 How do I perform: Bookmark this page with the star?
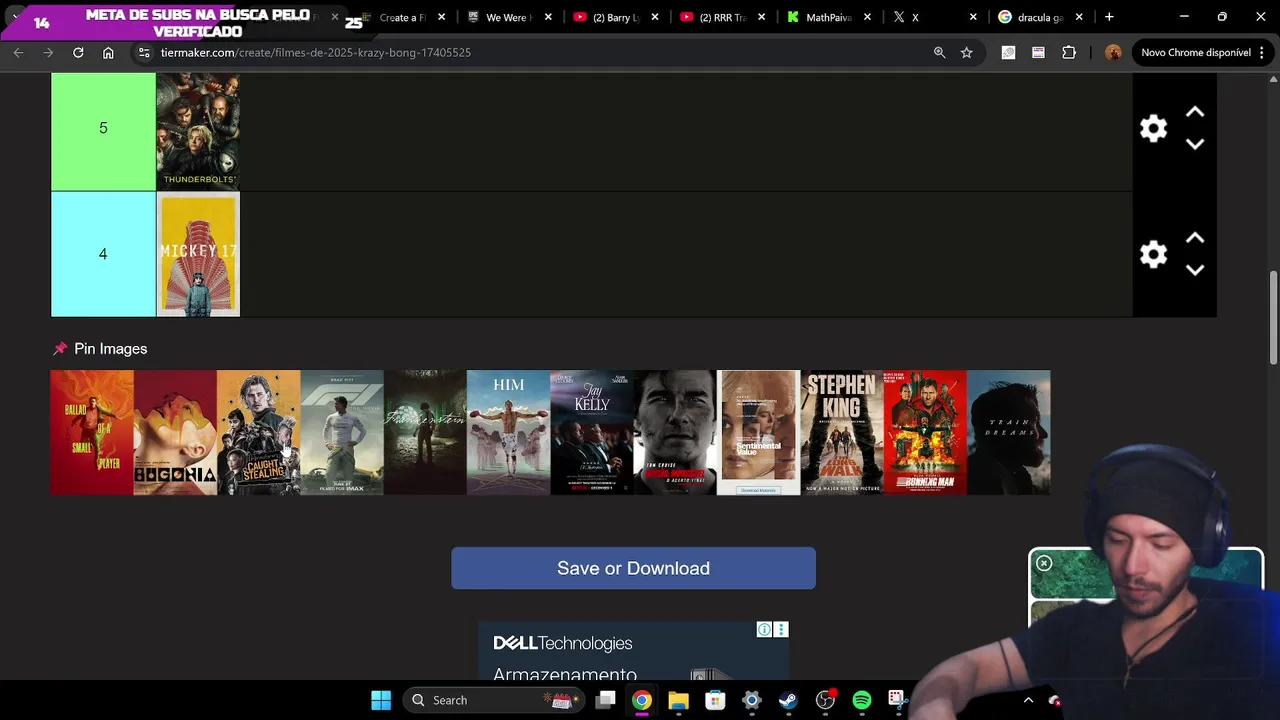click(x=966, y=52)
